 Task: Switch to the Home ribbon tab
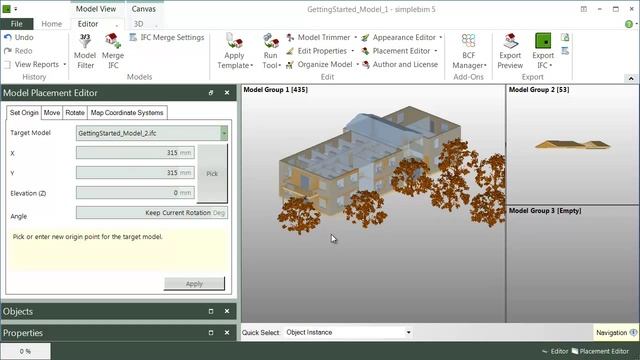(51, 24)
